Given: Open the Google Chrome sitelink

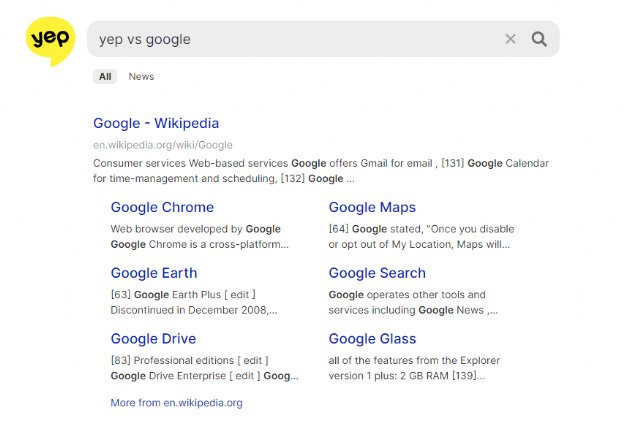Looking at the screenshot, I should pyautogui.click(x=162, y=207).
